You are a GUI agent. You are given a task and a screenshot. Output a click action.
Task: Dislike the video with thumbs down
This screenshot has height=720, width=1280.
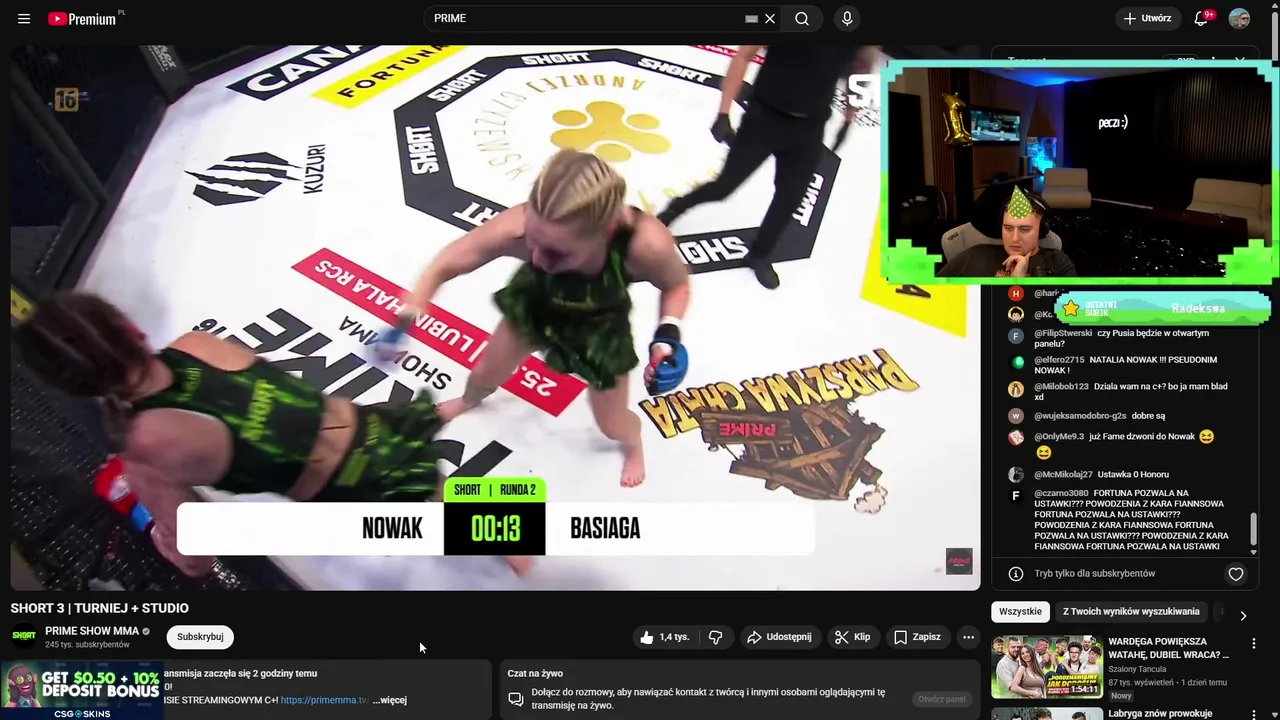click(x=716, y=637)
